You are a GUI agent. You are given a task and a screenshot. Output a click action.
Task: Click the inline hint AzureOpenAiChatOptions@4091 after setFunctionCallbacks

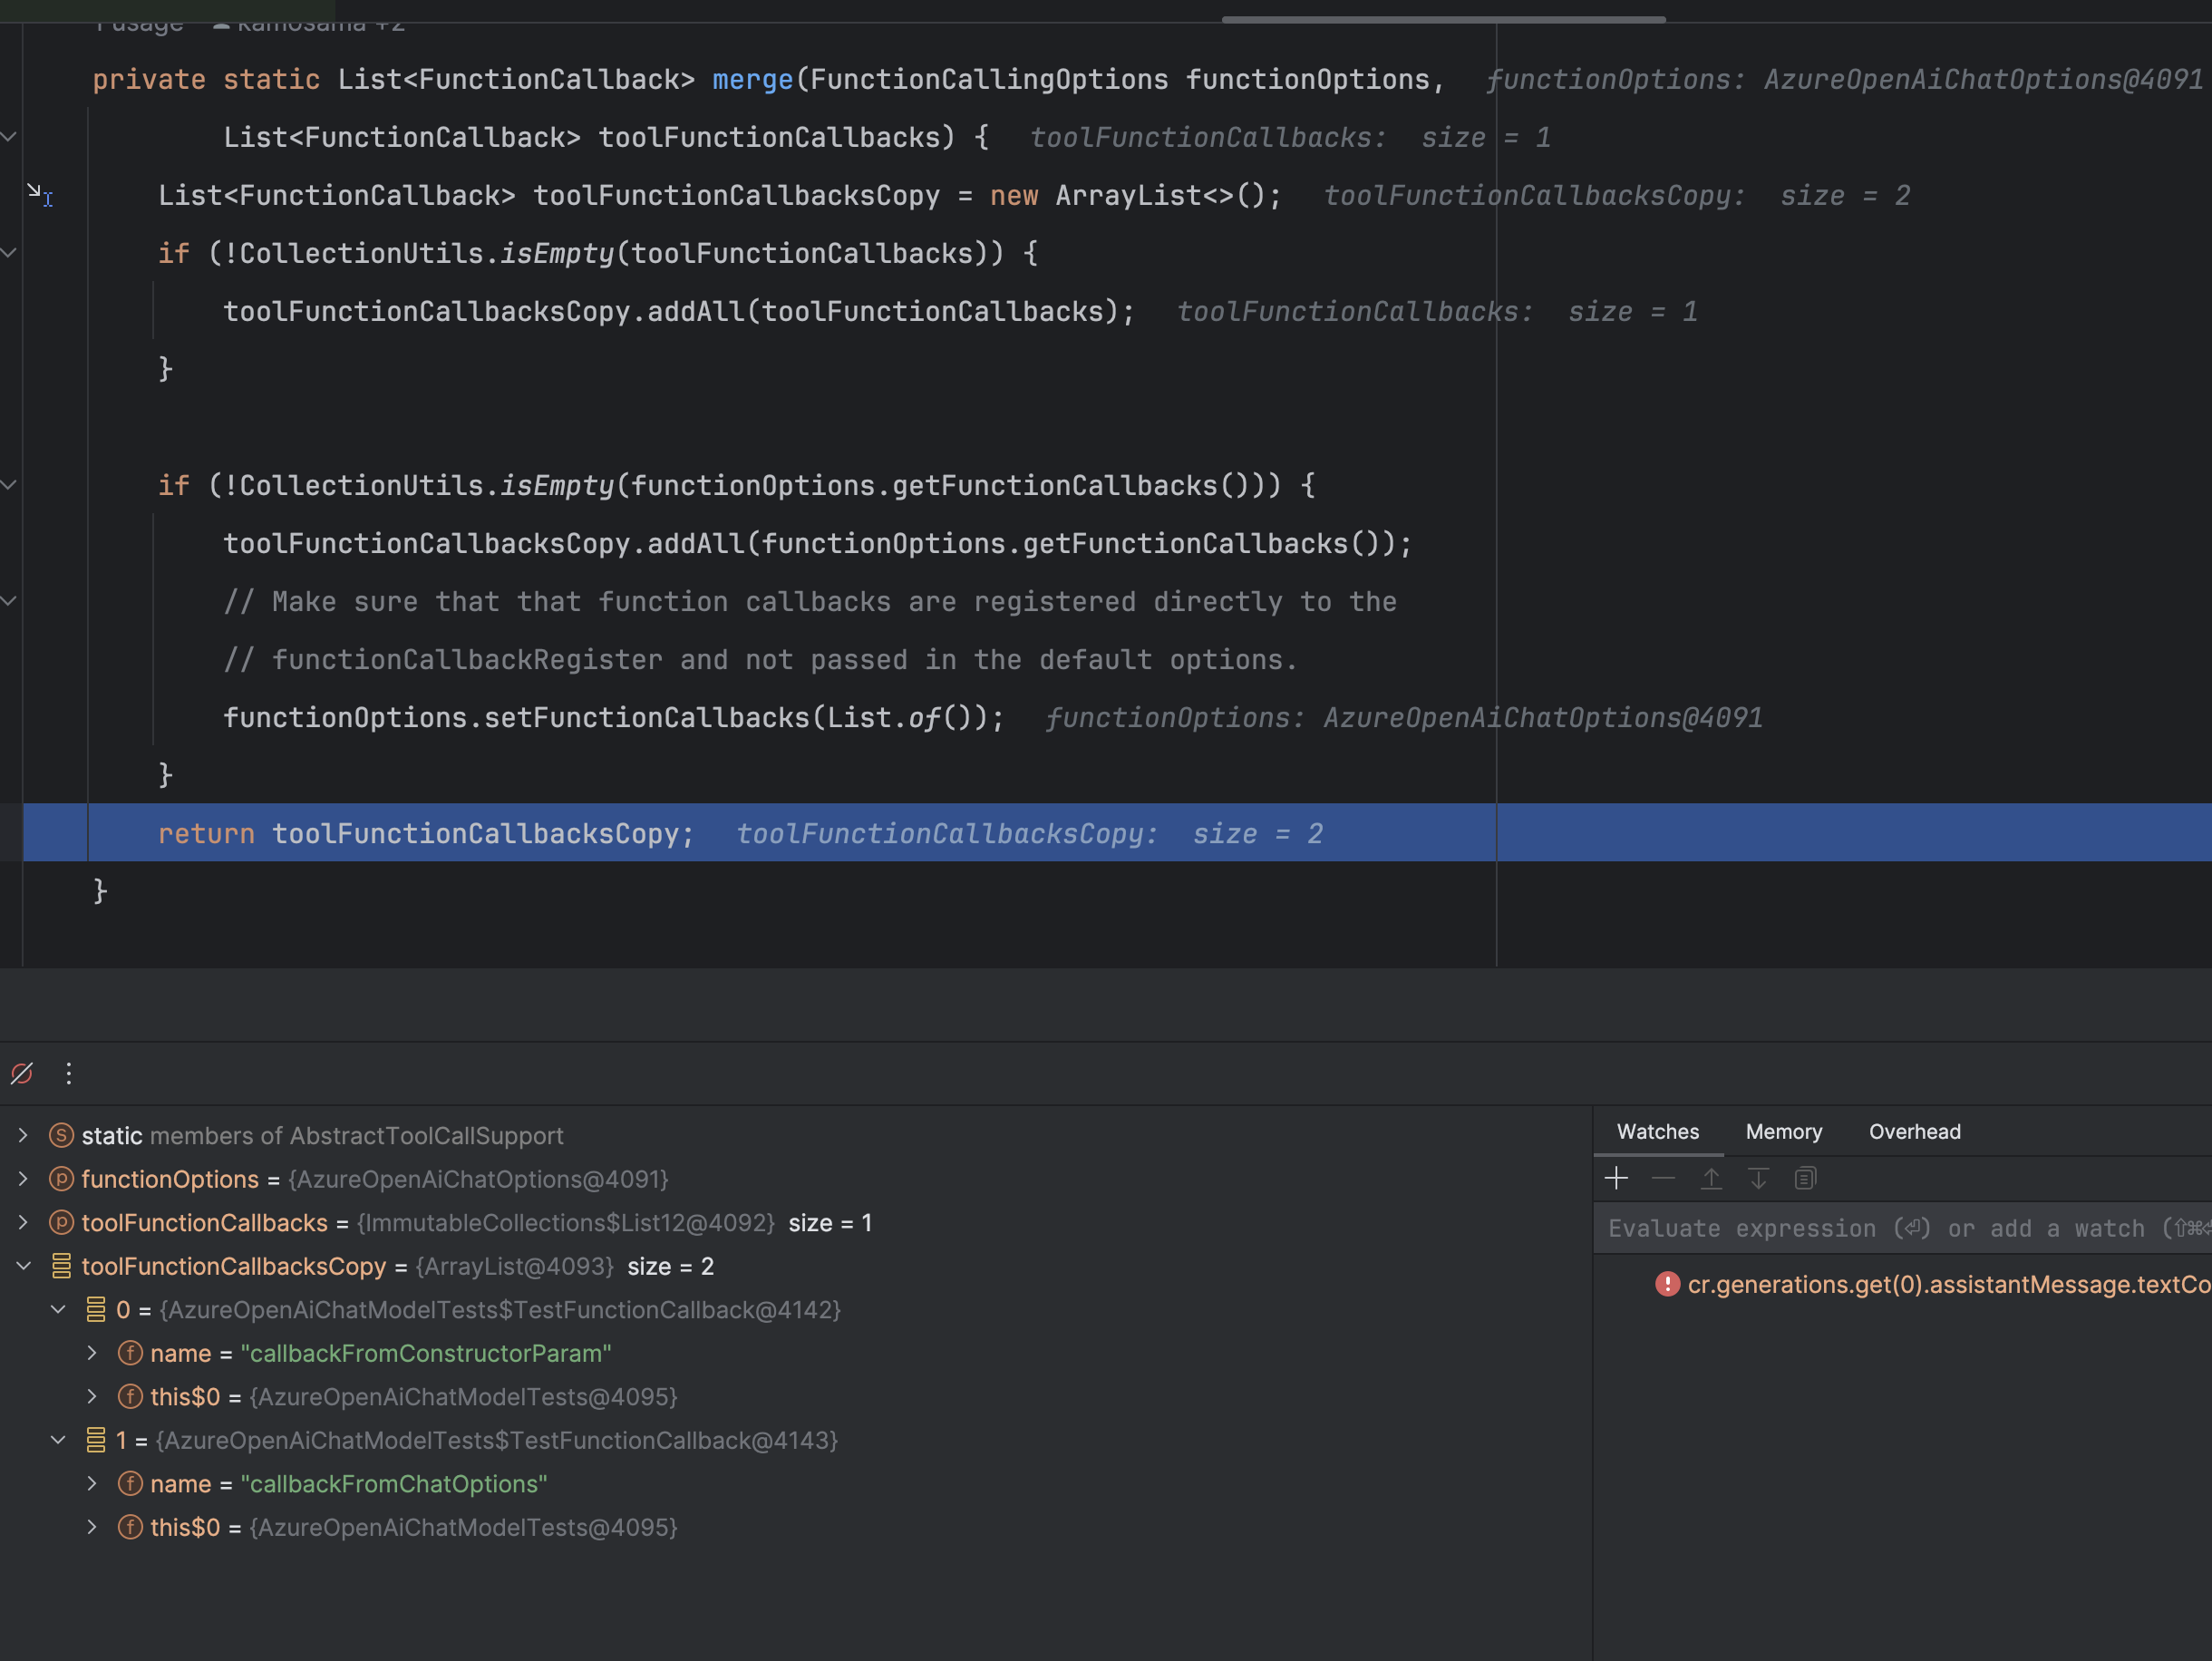tap(1543, 717)
